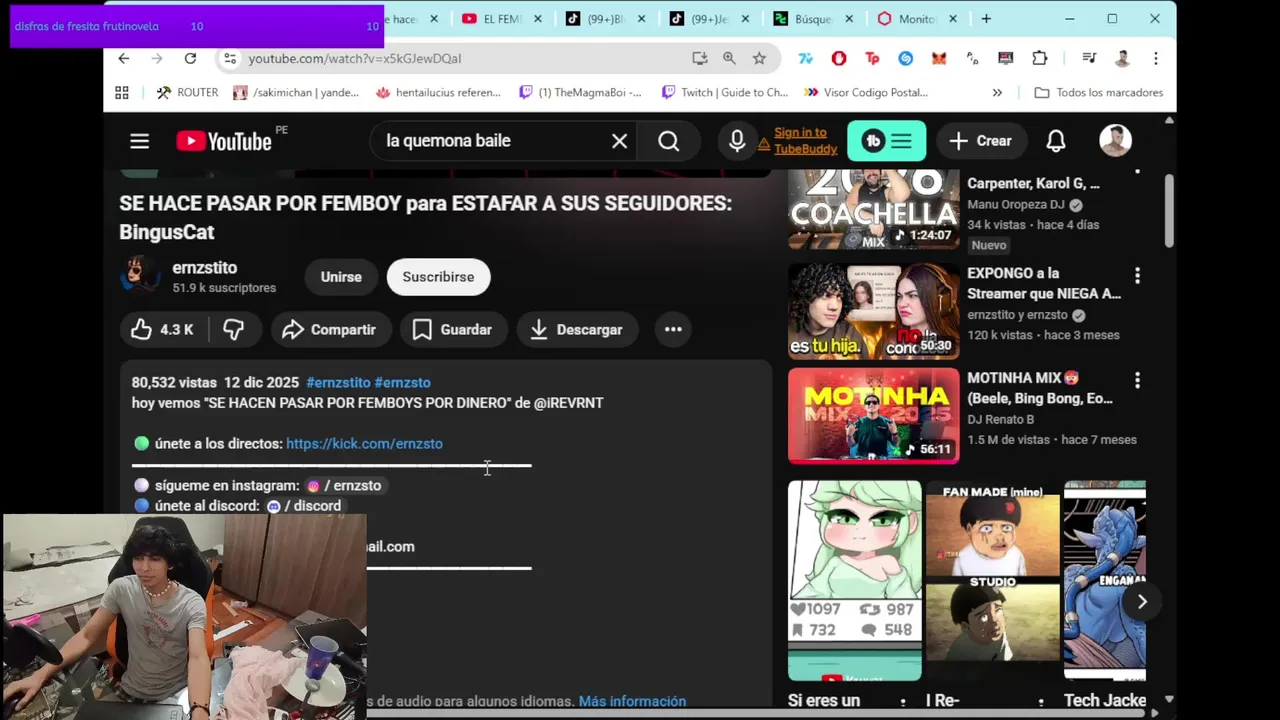This screenshot has width=1280, height=720.
Task: Like the video with thumbs up
Action: 161,330
